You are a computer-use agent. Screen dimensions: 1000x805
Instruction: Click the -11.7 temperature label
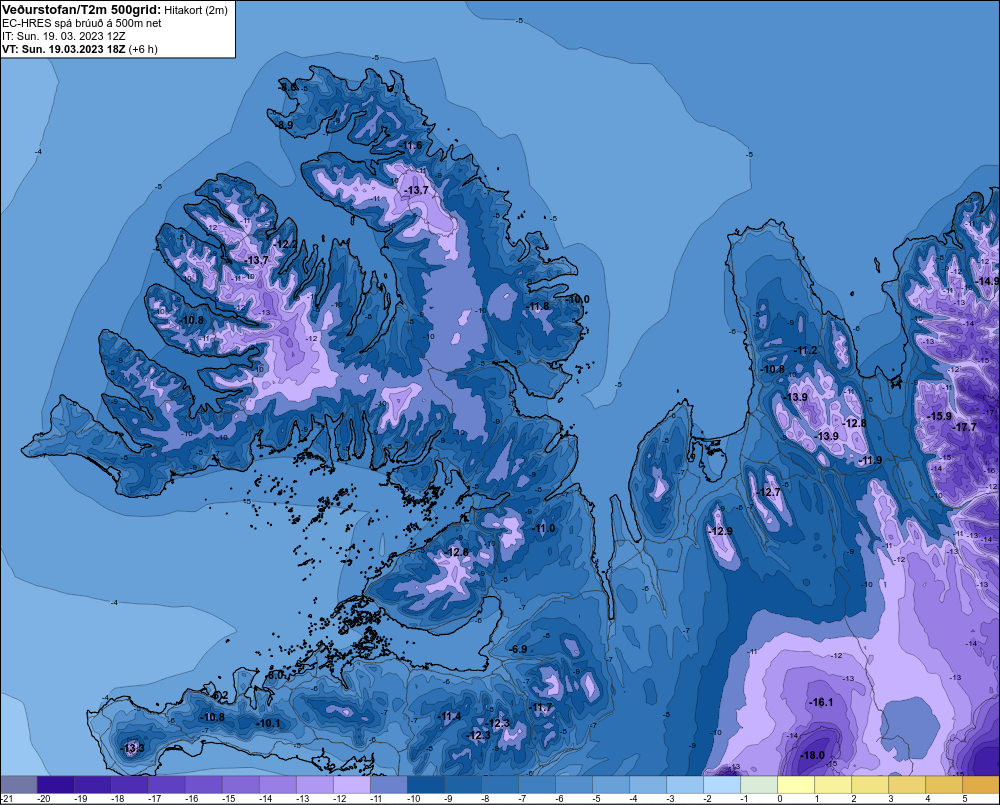tap(541, 707)
